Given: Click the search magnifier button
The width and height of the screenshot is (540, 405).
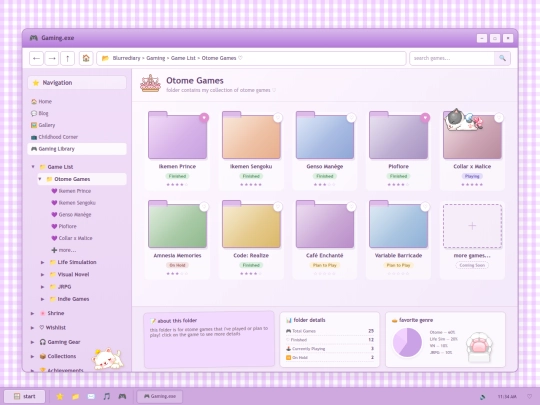Looking at the screenshot, I should 502,58.
